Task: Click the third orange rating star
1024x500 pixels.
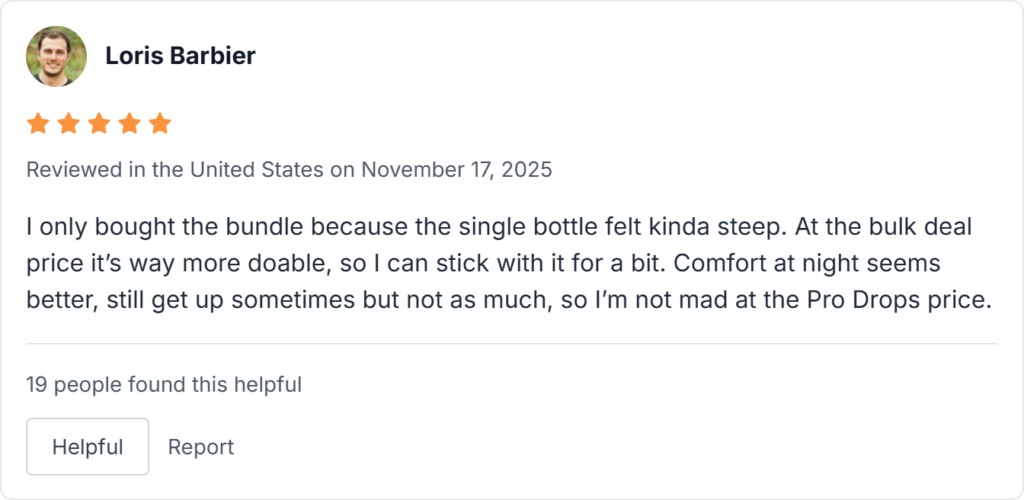Action: [99, 124]
